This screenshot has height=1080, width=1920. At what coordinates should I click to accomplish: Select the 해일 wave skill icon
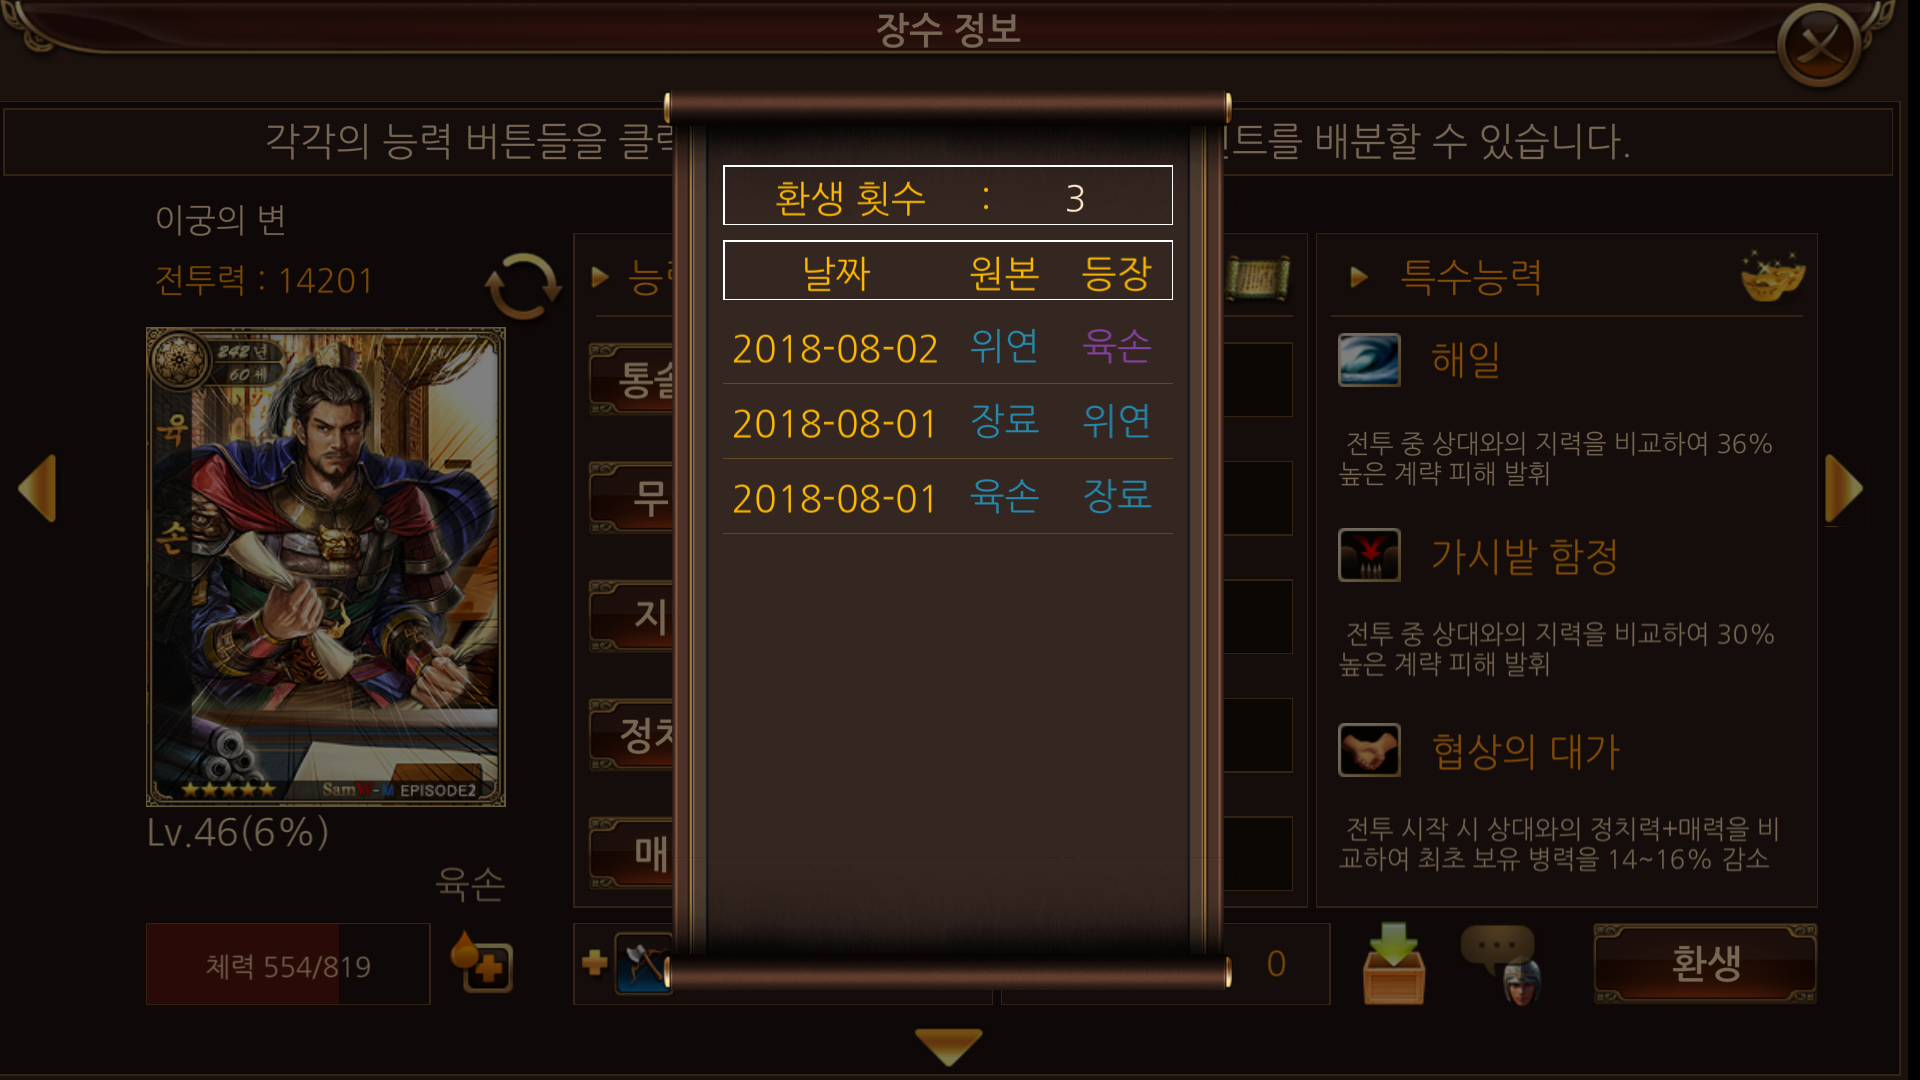(1369, 360)
